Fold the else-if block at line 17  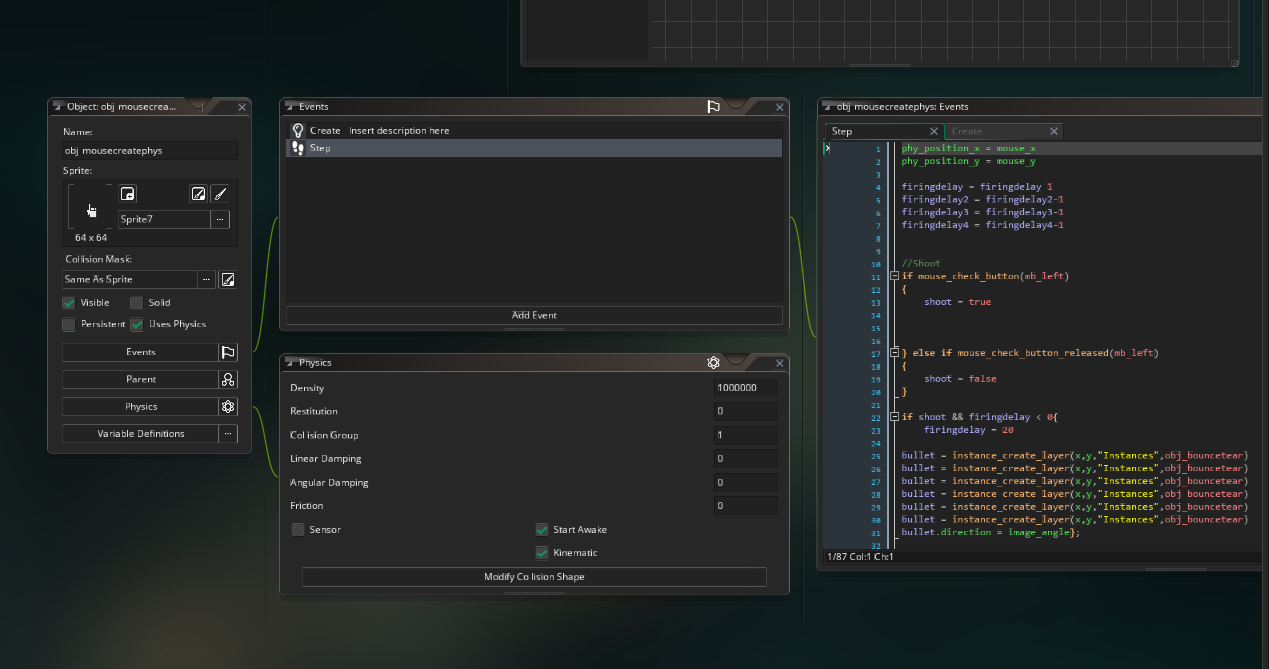click(893, 353)
